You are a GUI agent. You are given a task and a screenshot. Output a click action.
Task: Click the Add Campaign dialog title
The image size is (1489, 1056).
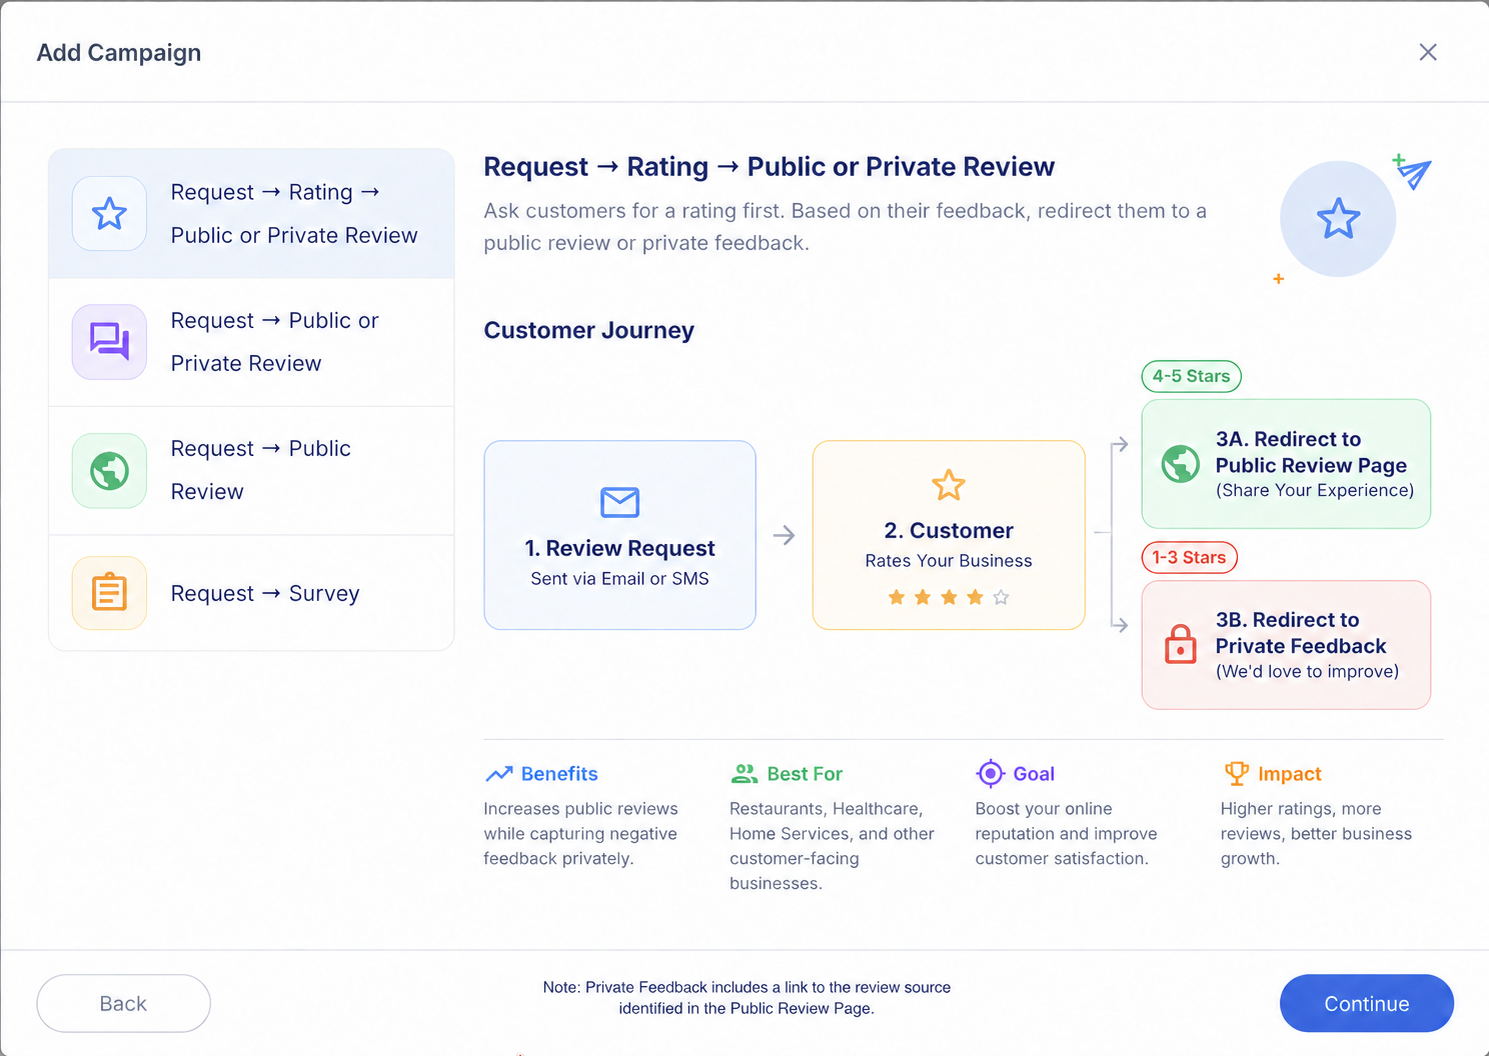pos(119,53)
